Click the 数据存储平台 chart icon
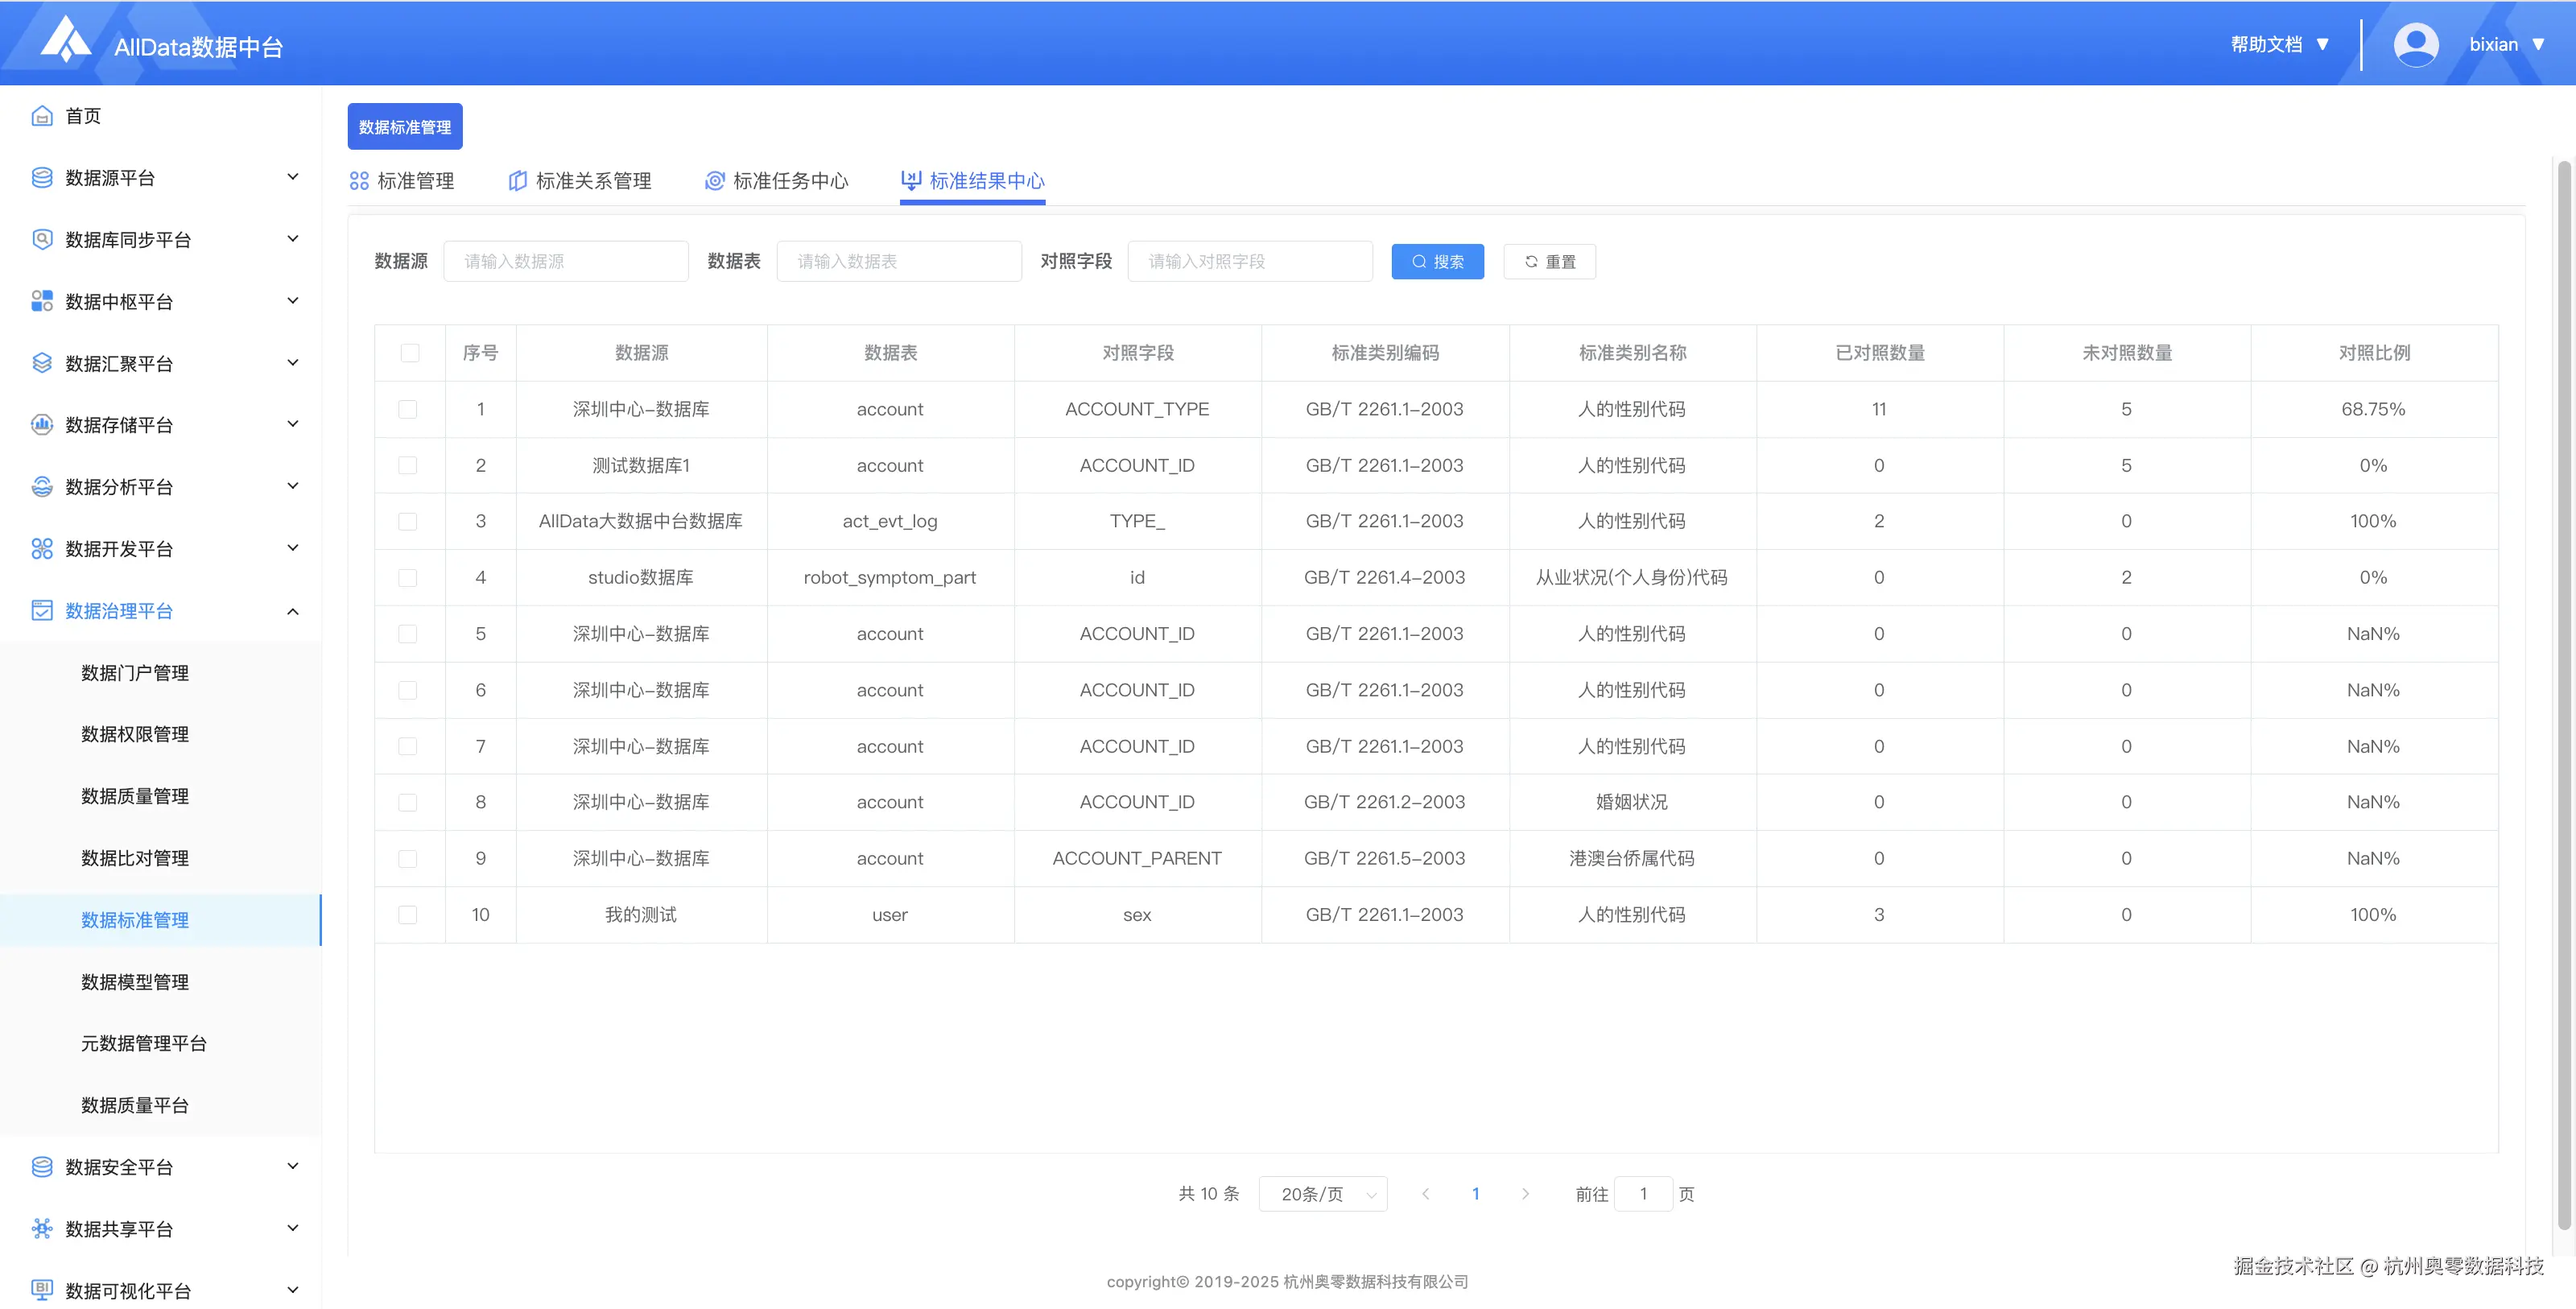This screenshot has height=1309, width=2576. 42,425
